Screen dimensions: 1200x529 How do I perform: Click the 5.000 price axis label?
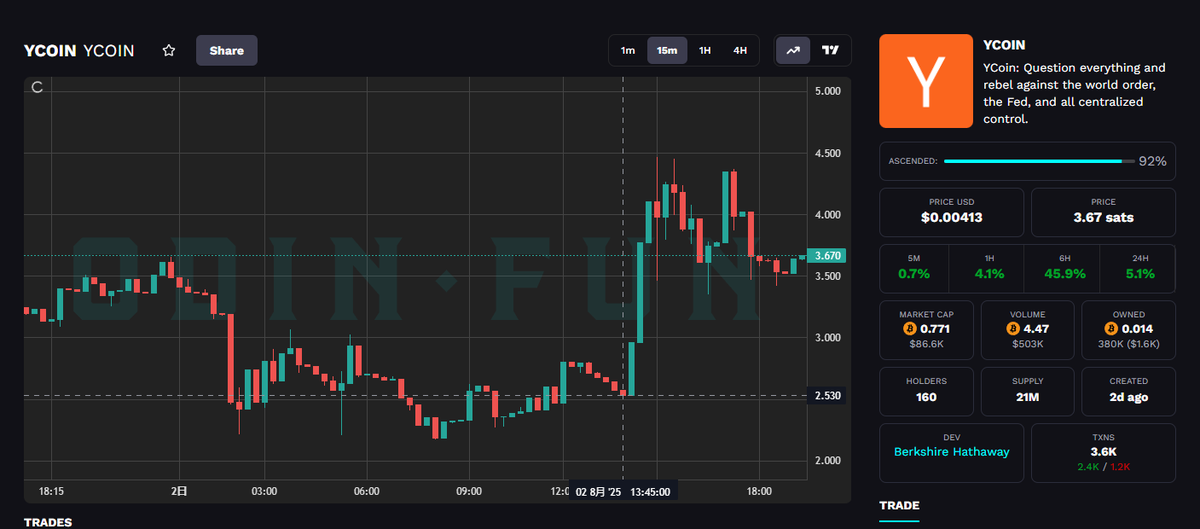[x=829, y=91]
